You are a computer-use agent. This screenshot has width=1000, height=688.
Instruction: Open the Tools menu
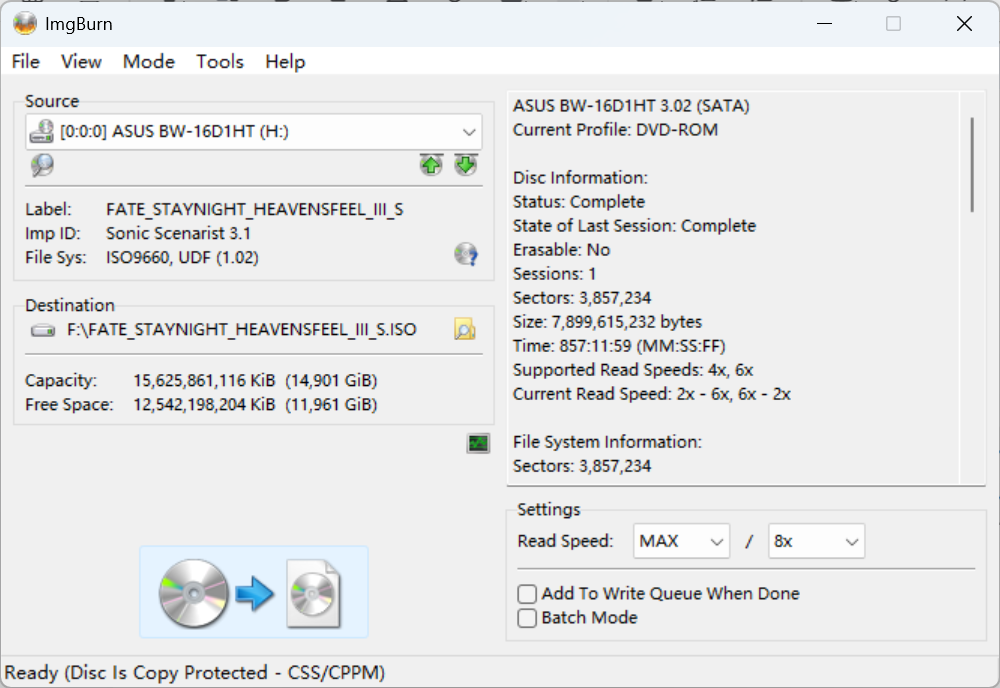coord(220,62)
